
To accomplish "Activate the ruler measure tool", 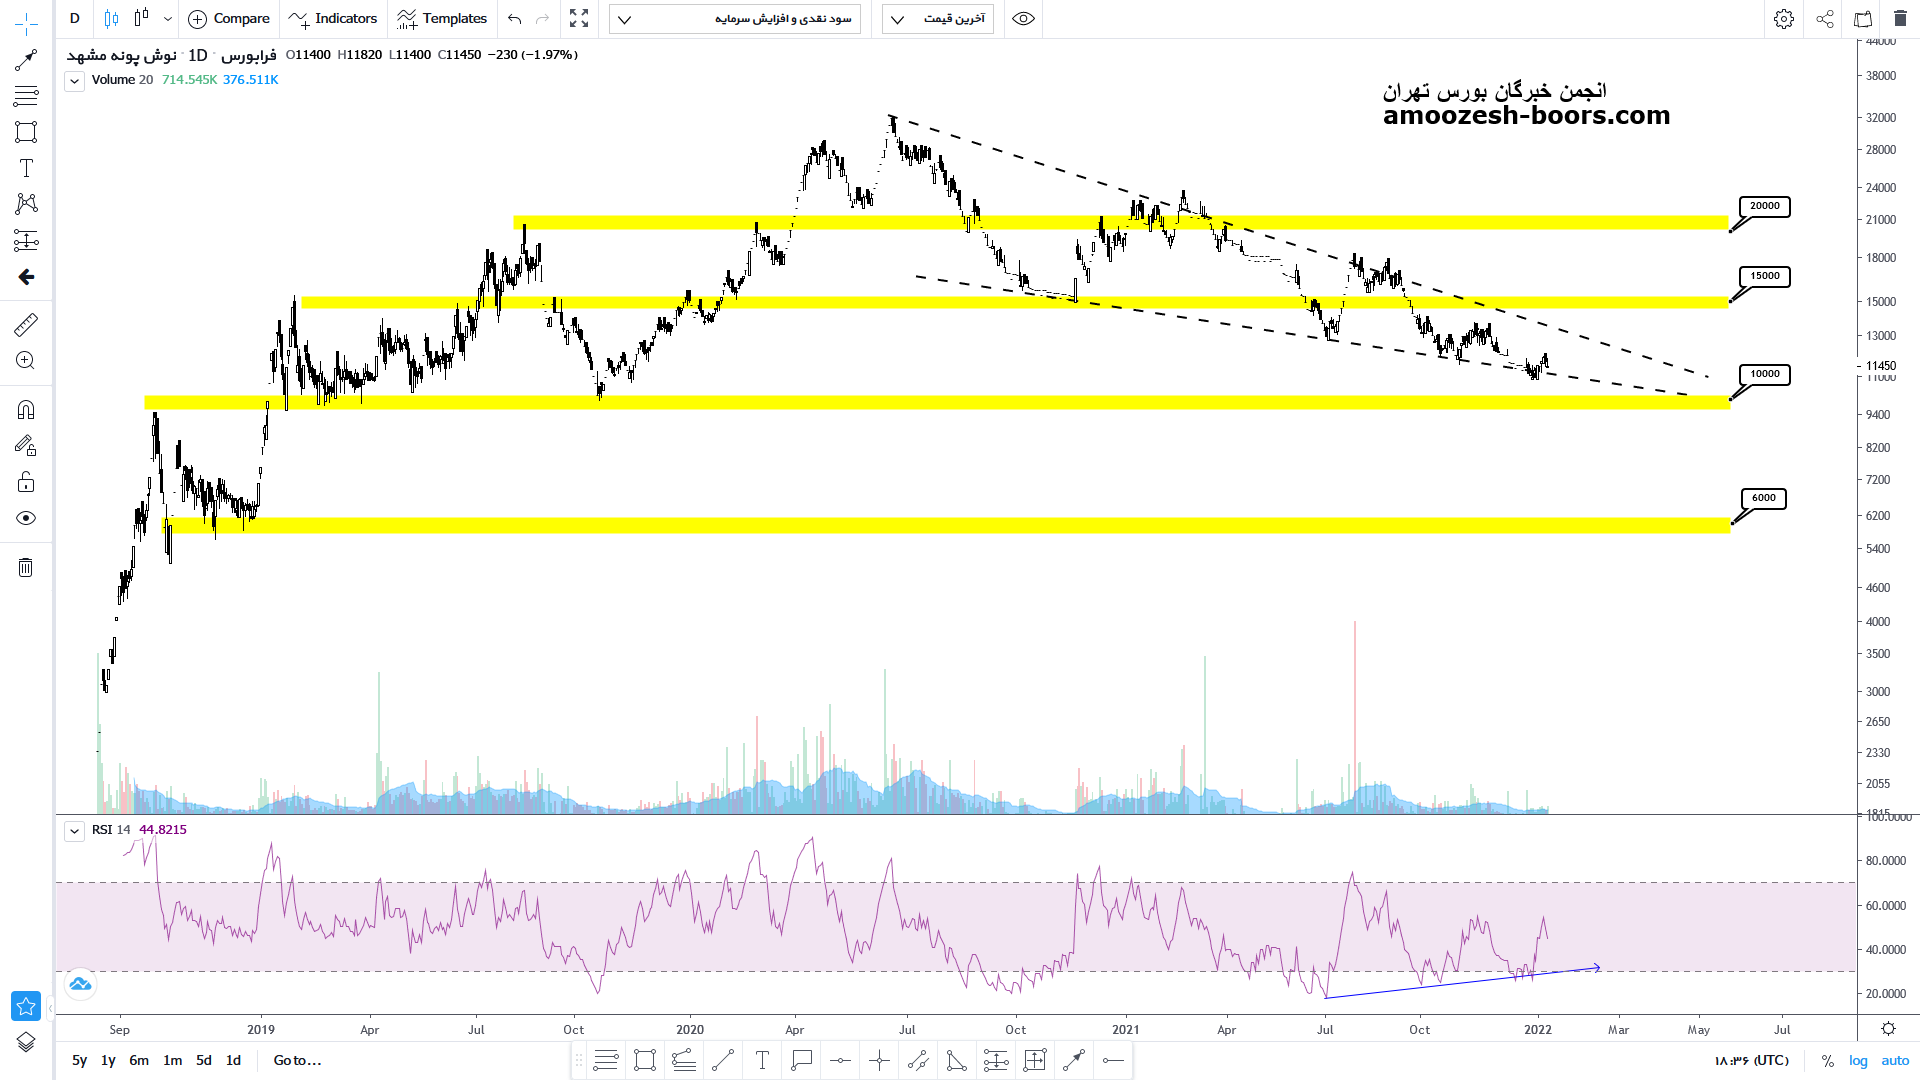I will (26, 324).
